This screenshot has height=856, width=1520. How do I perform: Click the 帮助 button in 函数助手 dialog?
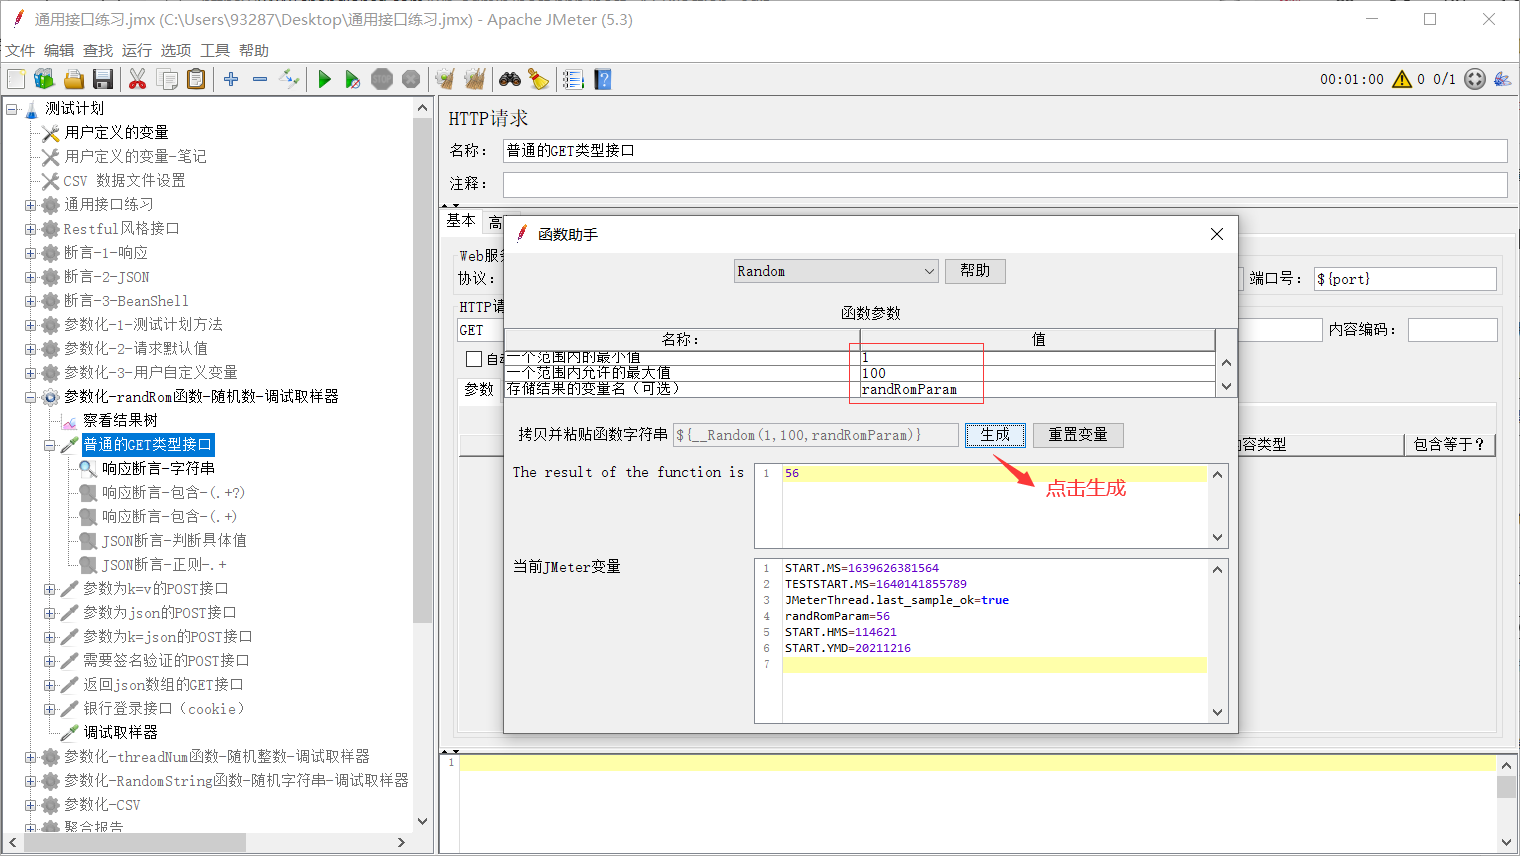[975, 271]
